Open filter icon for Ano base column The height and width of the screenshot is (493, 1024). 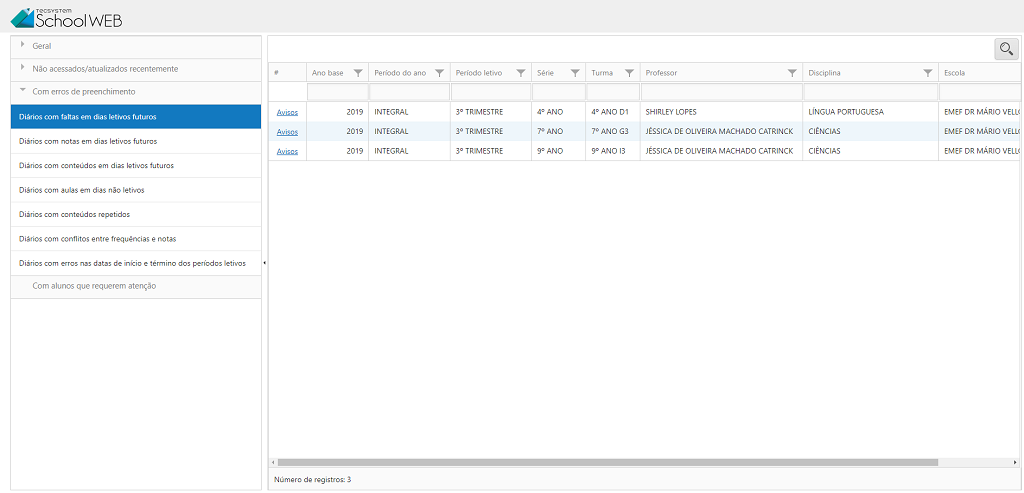click(x=358, y=73)
